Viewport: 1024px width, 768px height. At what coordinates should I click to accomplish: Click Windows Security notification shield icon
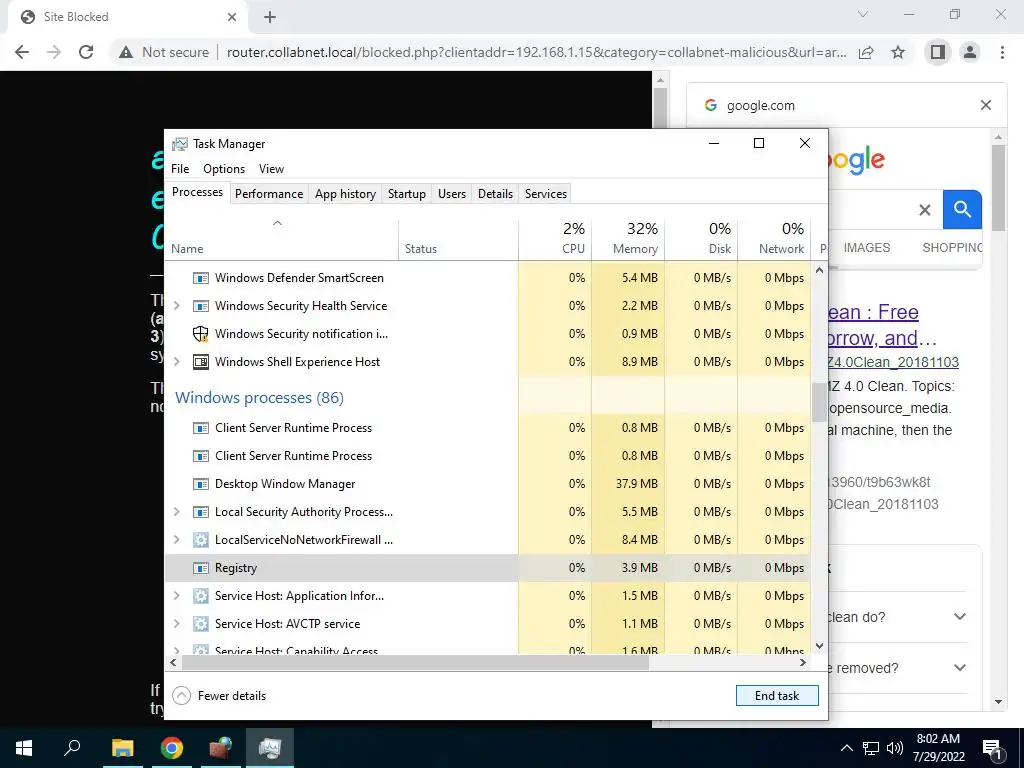200,334
